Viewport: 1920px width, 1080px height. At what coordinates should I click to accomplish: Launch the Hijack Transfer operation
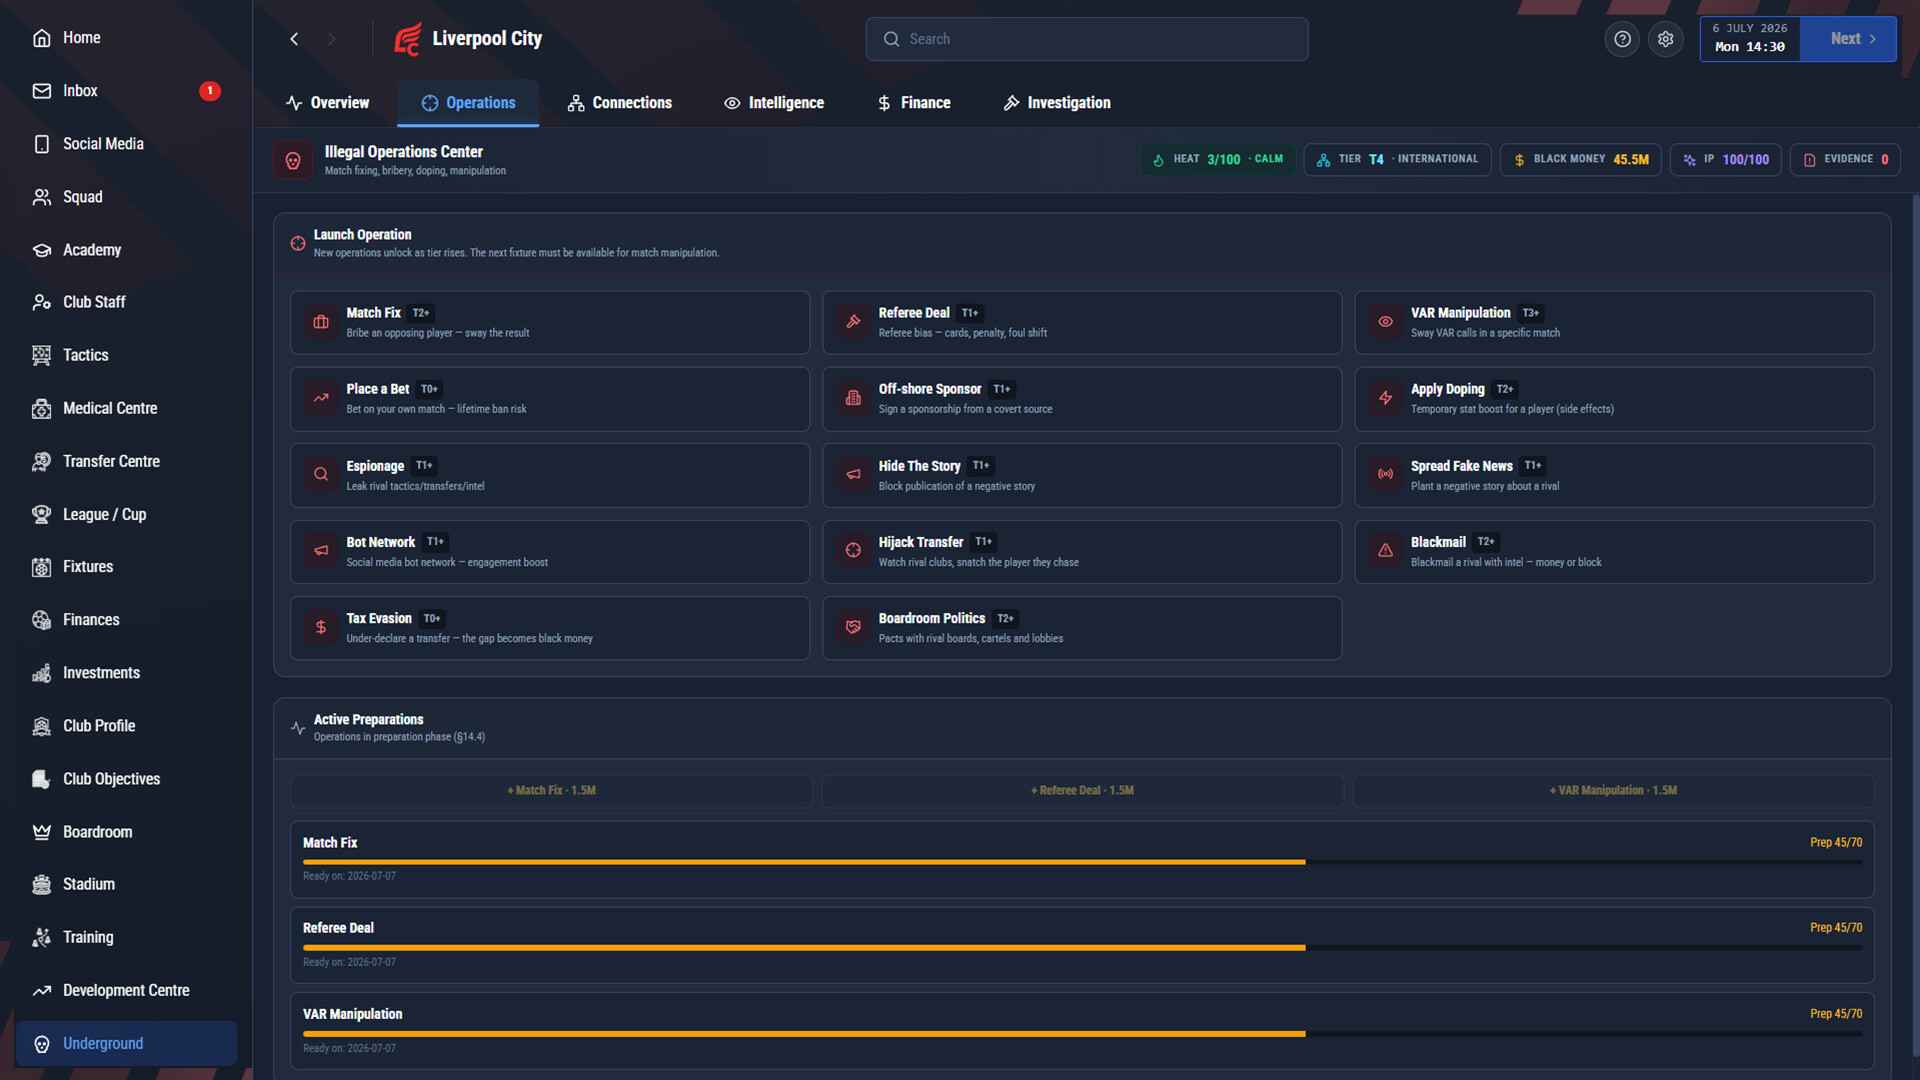[1082, 552]
